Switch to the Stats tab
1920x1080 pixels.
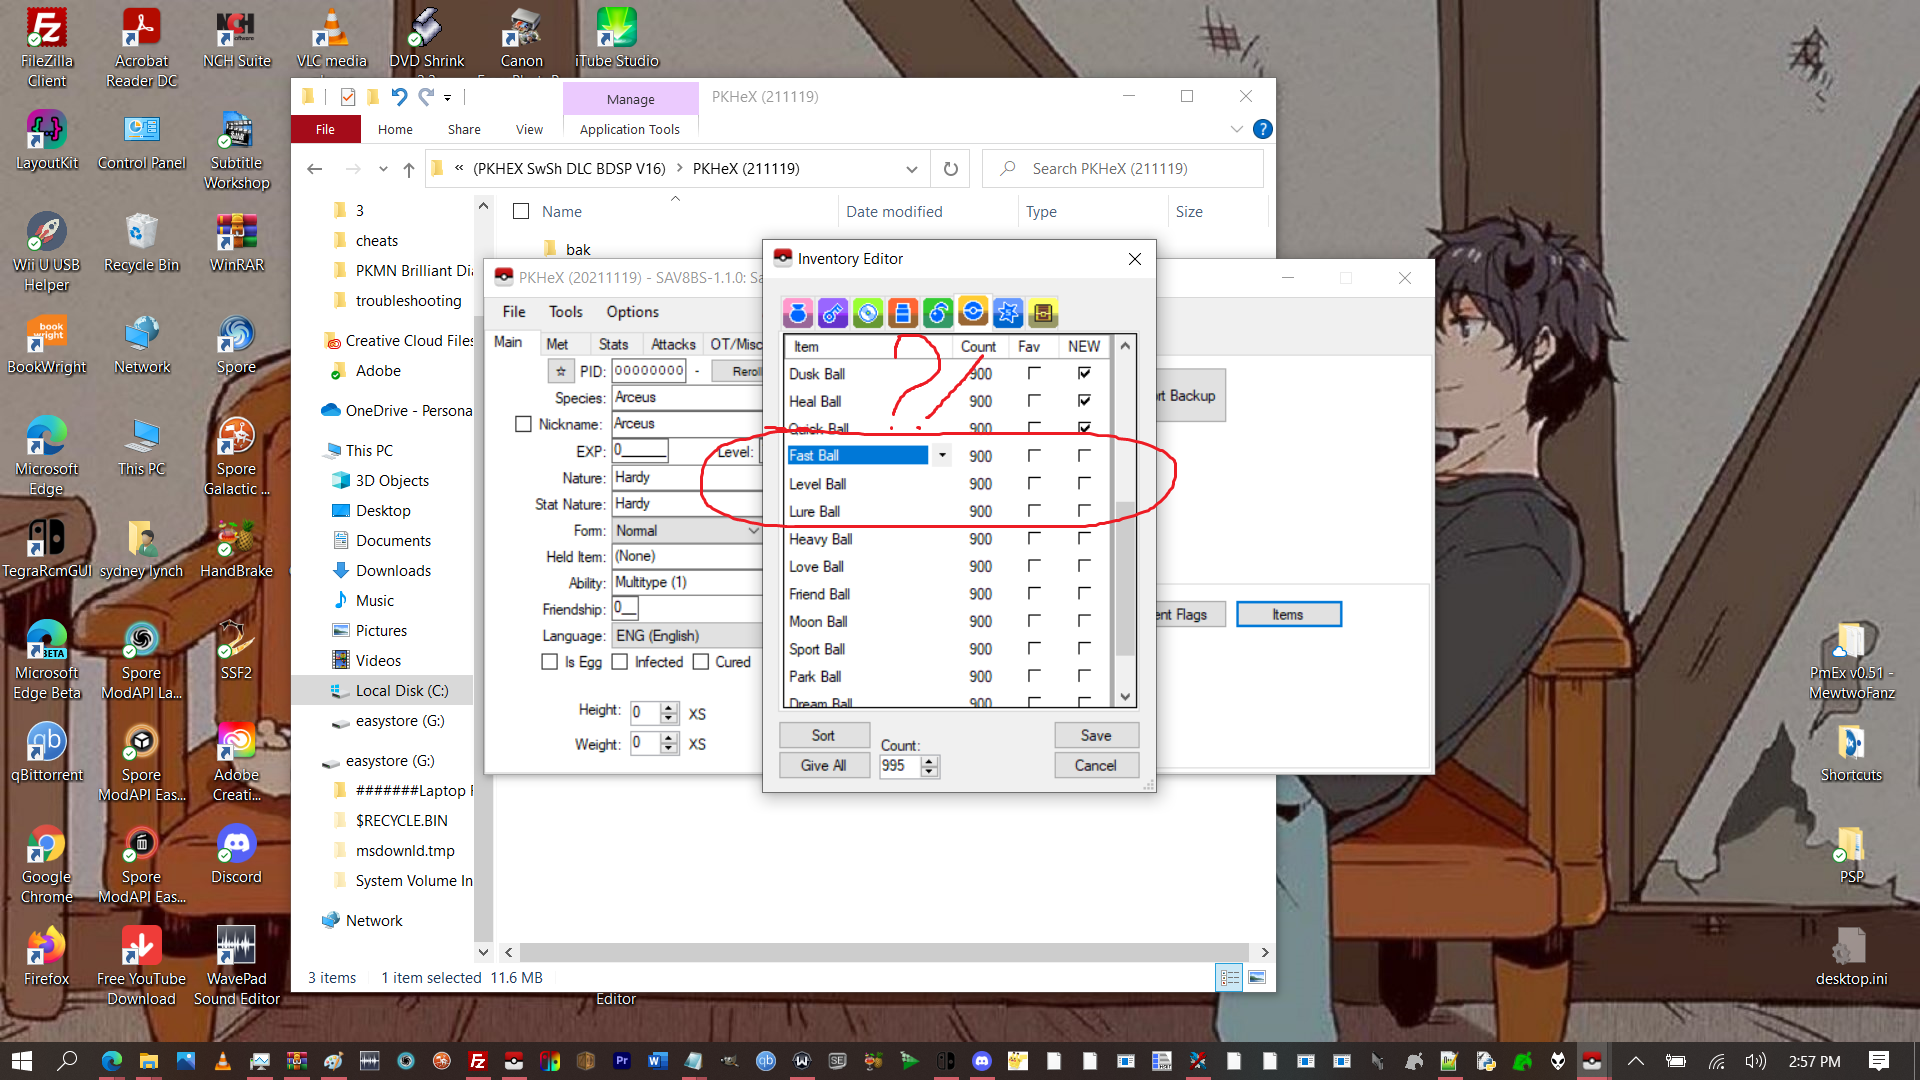coord(613,344)
